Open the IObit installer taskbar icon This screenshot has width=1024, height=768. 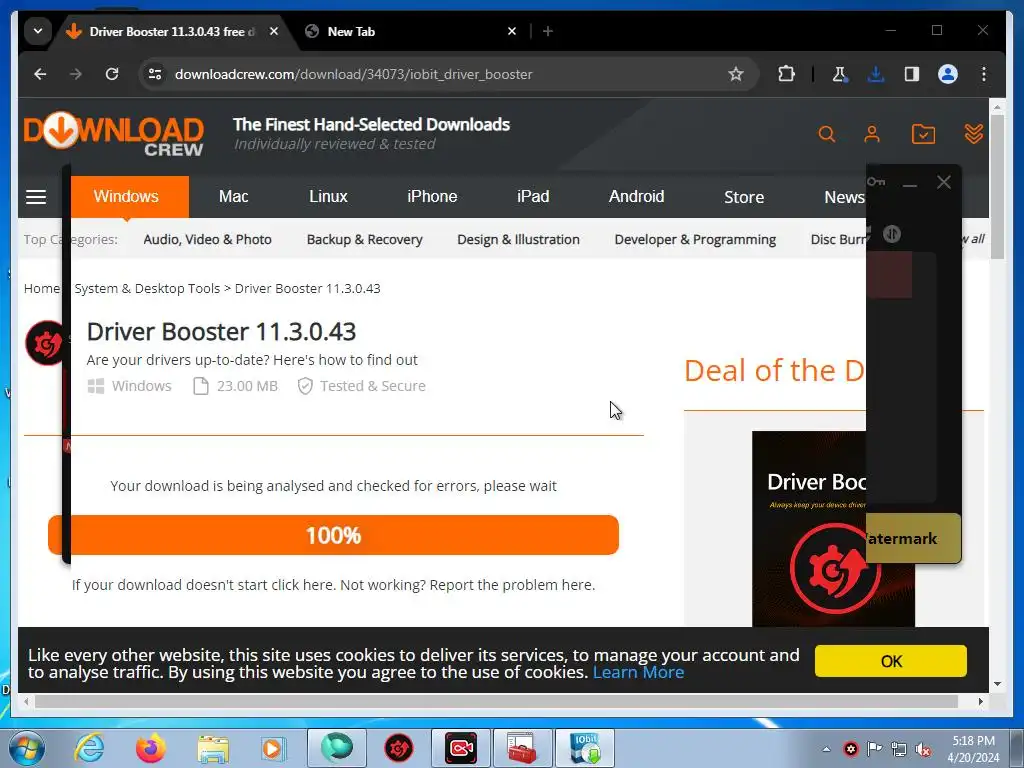(584, 748)
